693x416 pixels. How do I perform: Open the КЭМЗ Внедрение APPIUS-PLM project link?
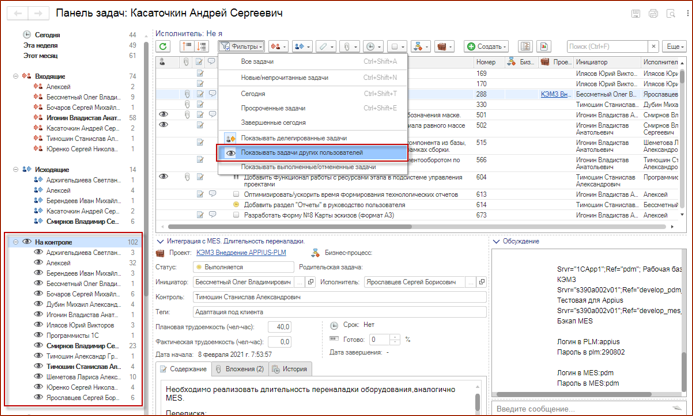241,252
